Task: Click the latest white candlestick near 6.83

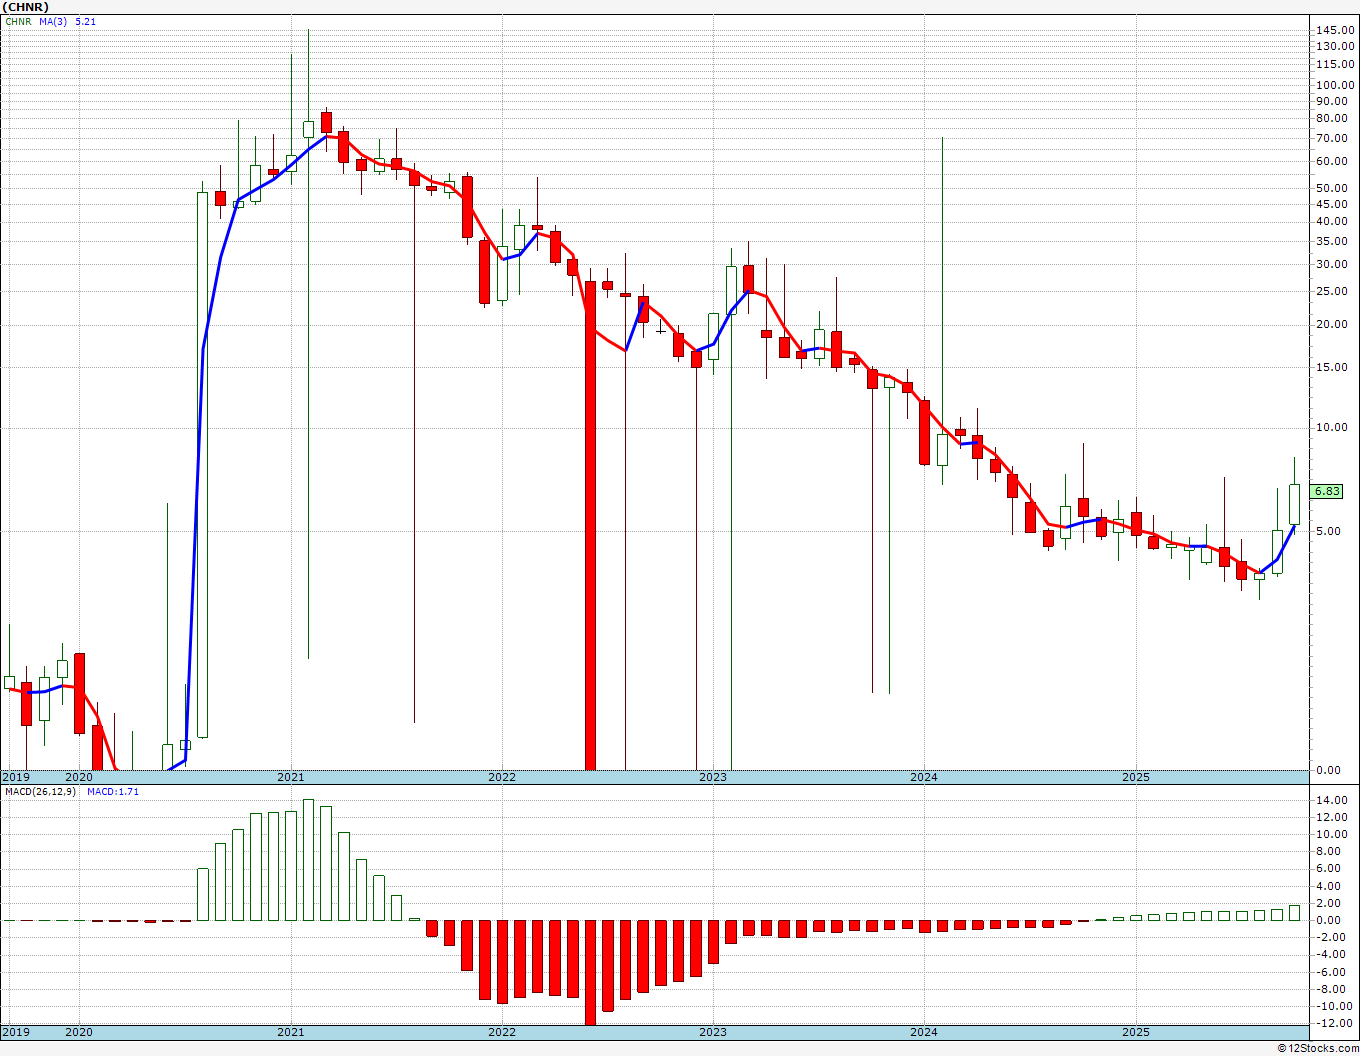Action: [x=1294, y=505]
